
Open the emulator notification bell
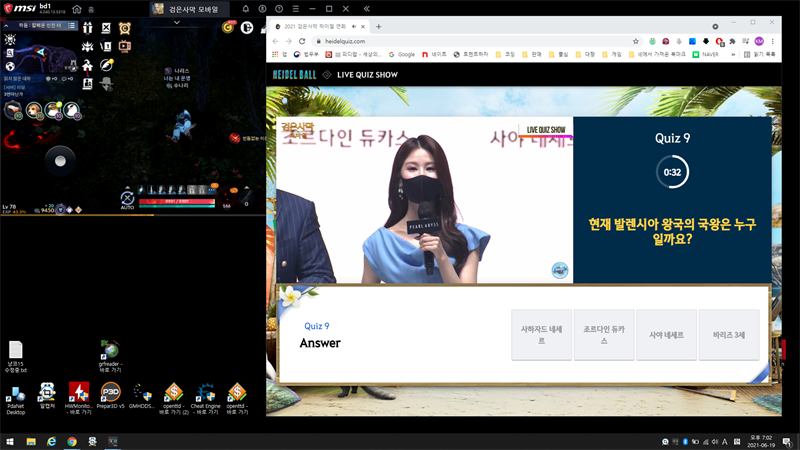point(246,9)
